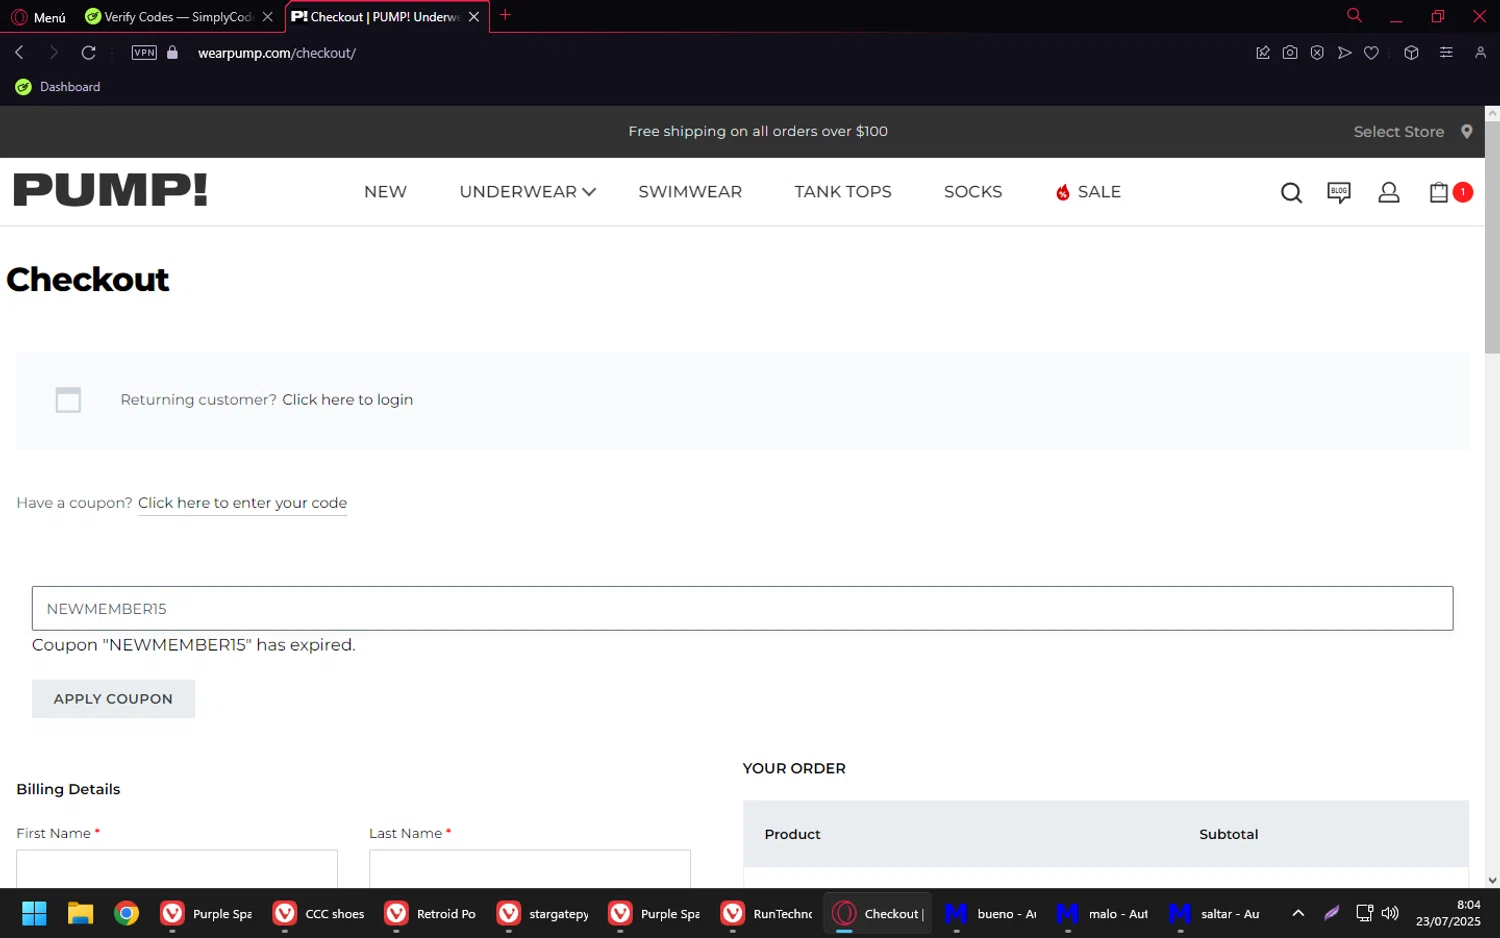
Task: Click the Last Name input field
Action: tap(530, 868)
